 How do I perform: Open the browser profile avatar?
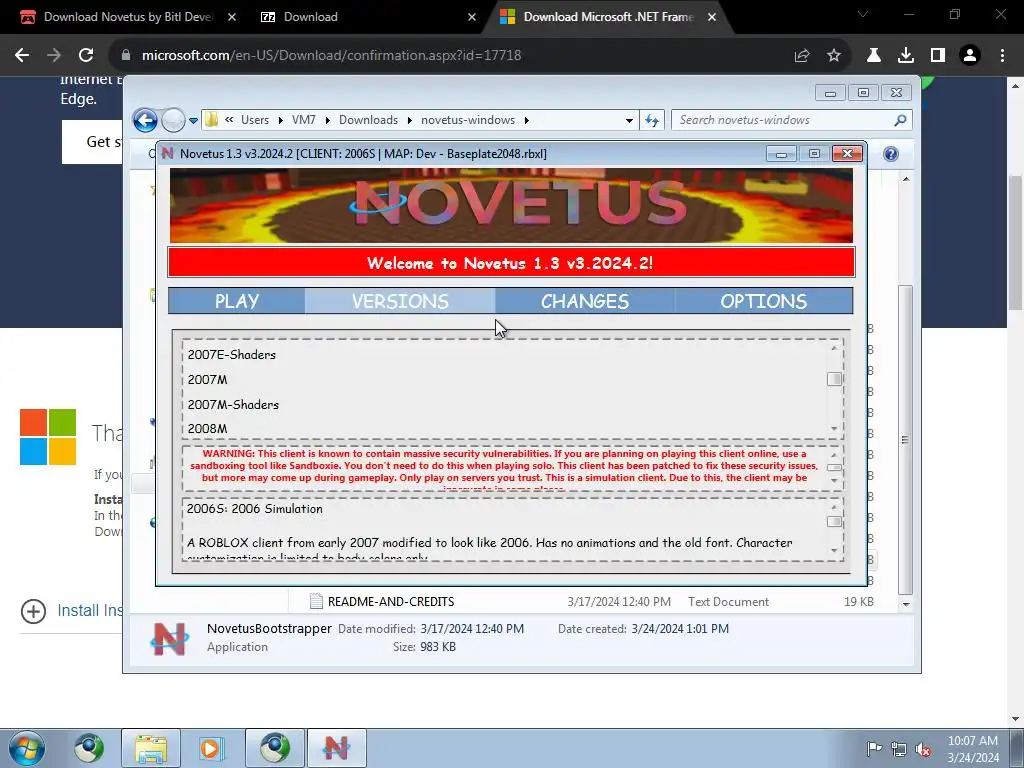pos(970,56)
